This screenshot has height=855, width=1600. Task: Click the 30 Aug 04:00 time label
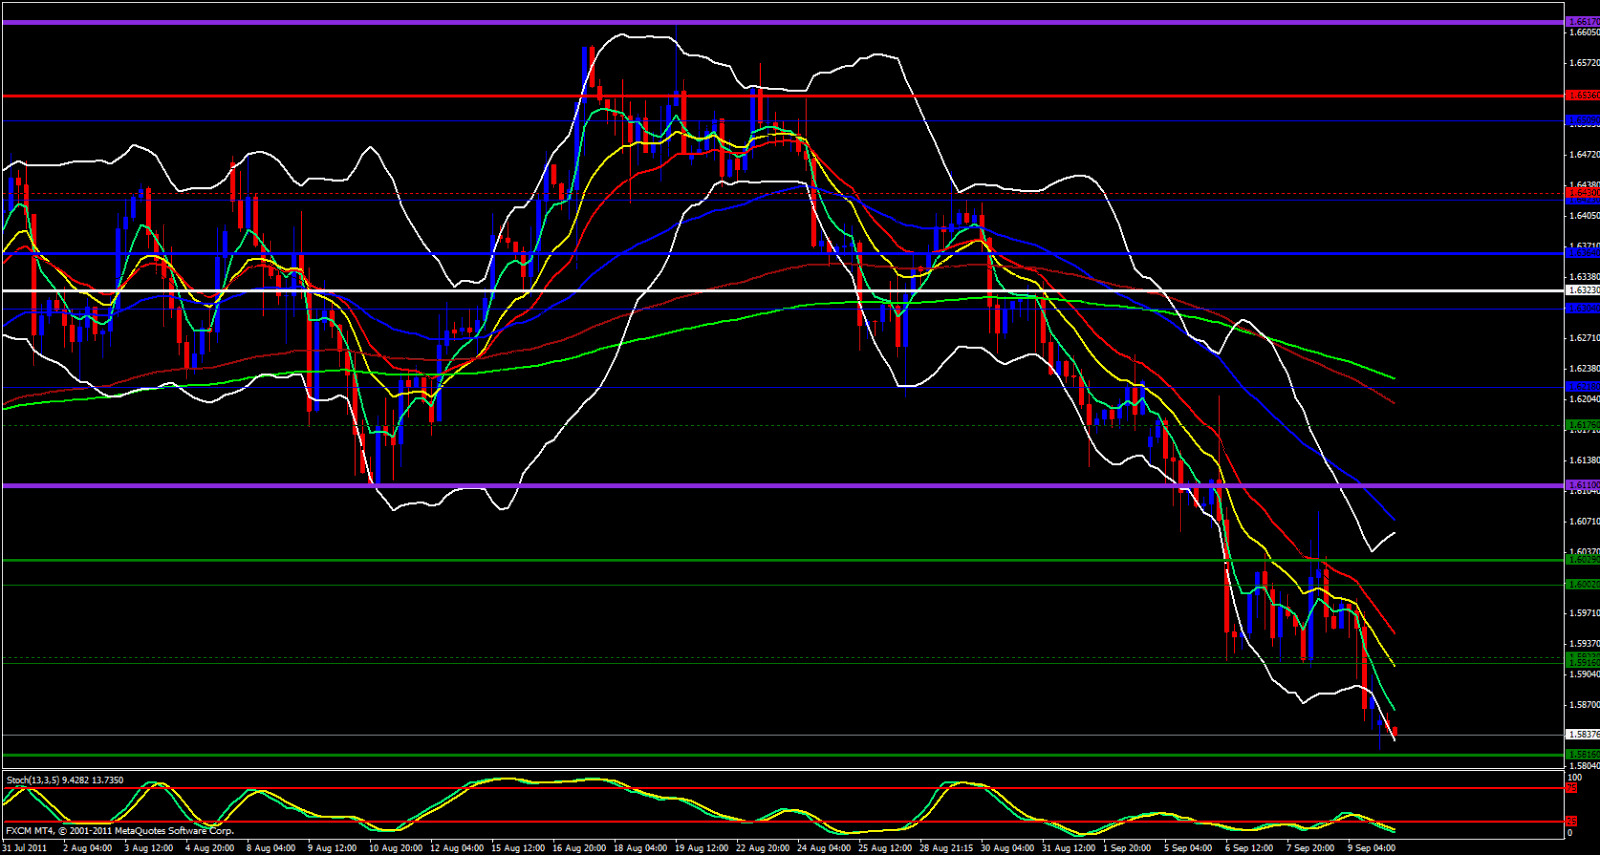1008,848
